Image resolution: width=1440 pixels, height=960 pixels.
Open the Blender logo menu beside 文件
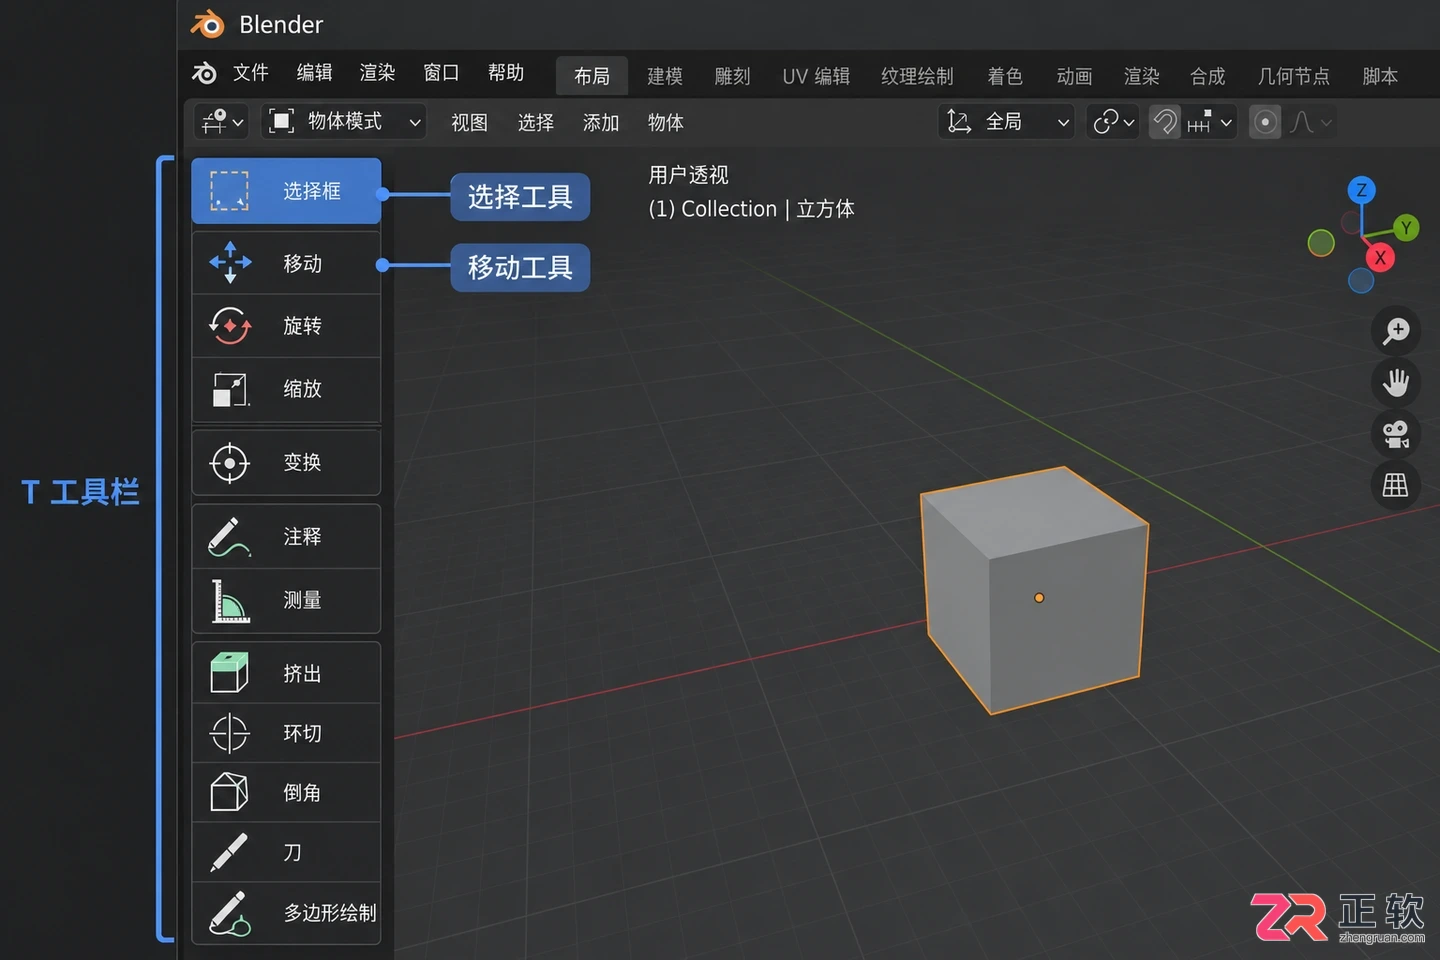[x=204, y=73]
